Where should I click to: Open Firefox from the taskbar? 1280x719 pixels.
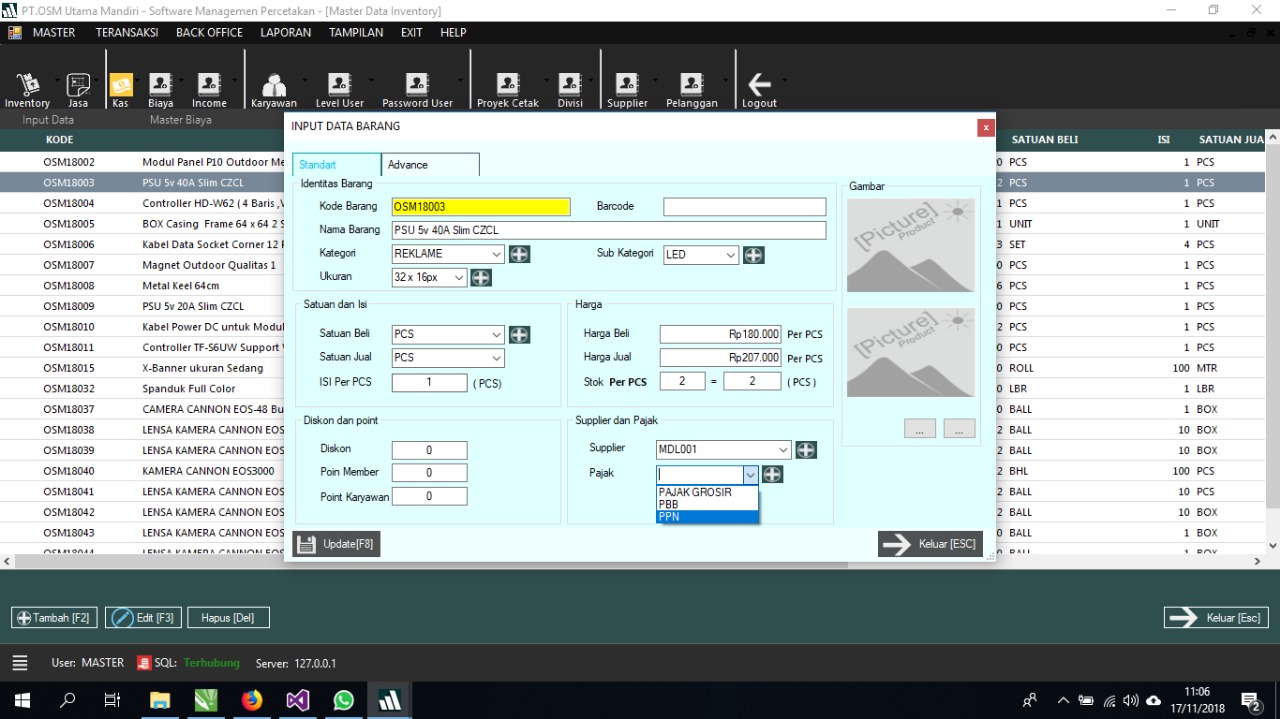(251, 700)
